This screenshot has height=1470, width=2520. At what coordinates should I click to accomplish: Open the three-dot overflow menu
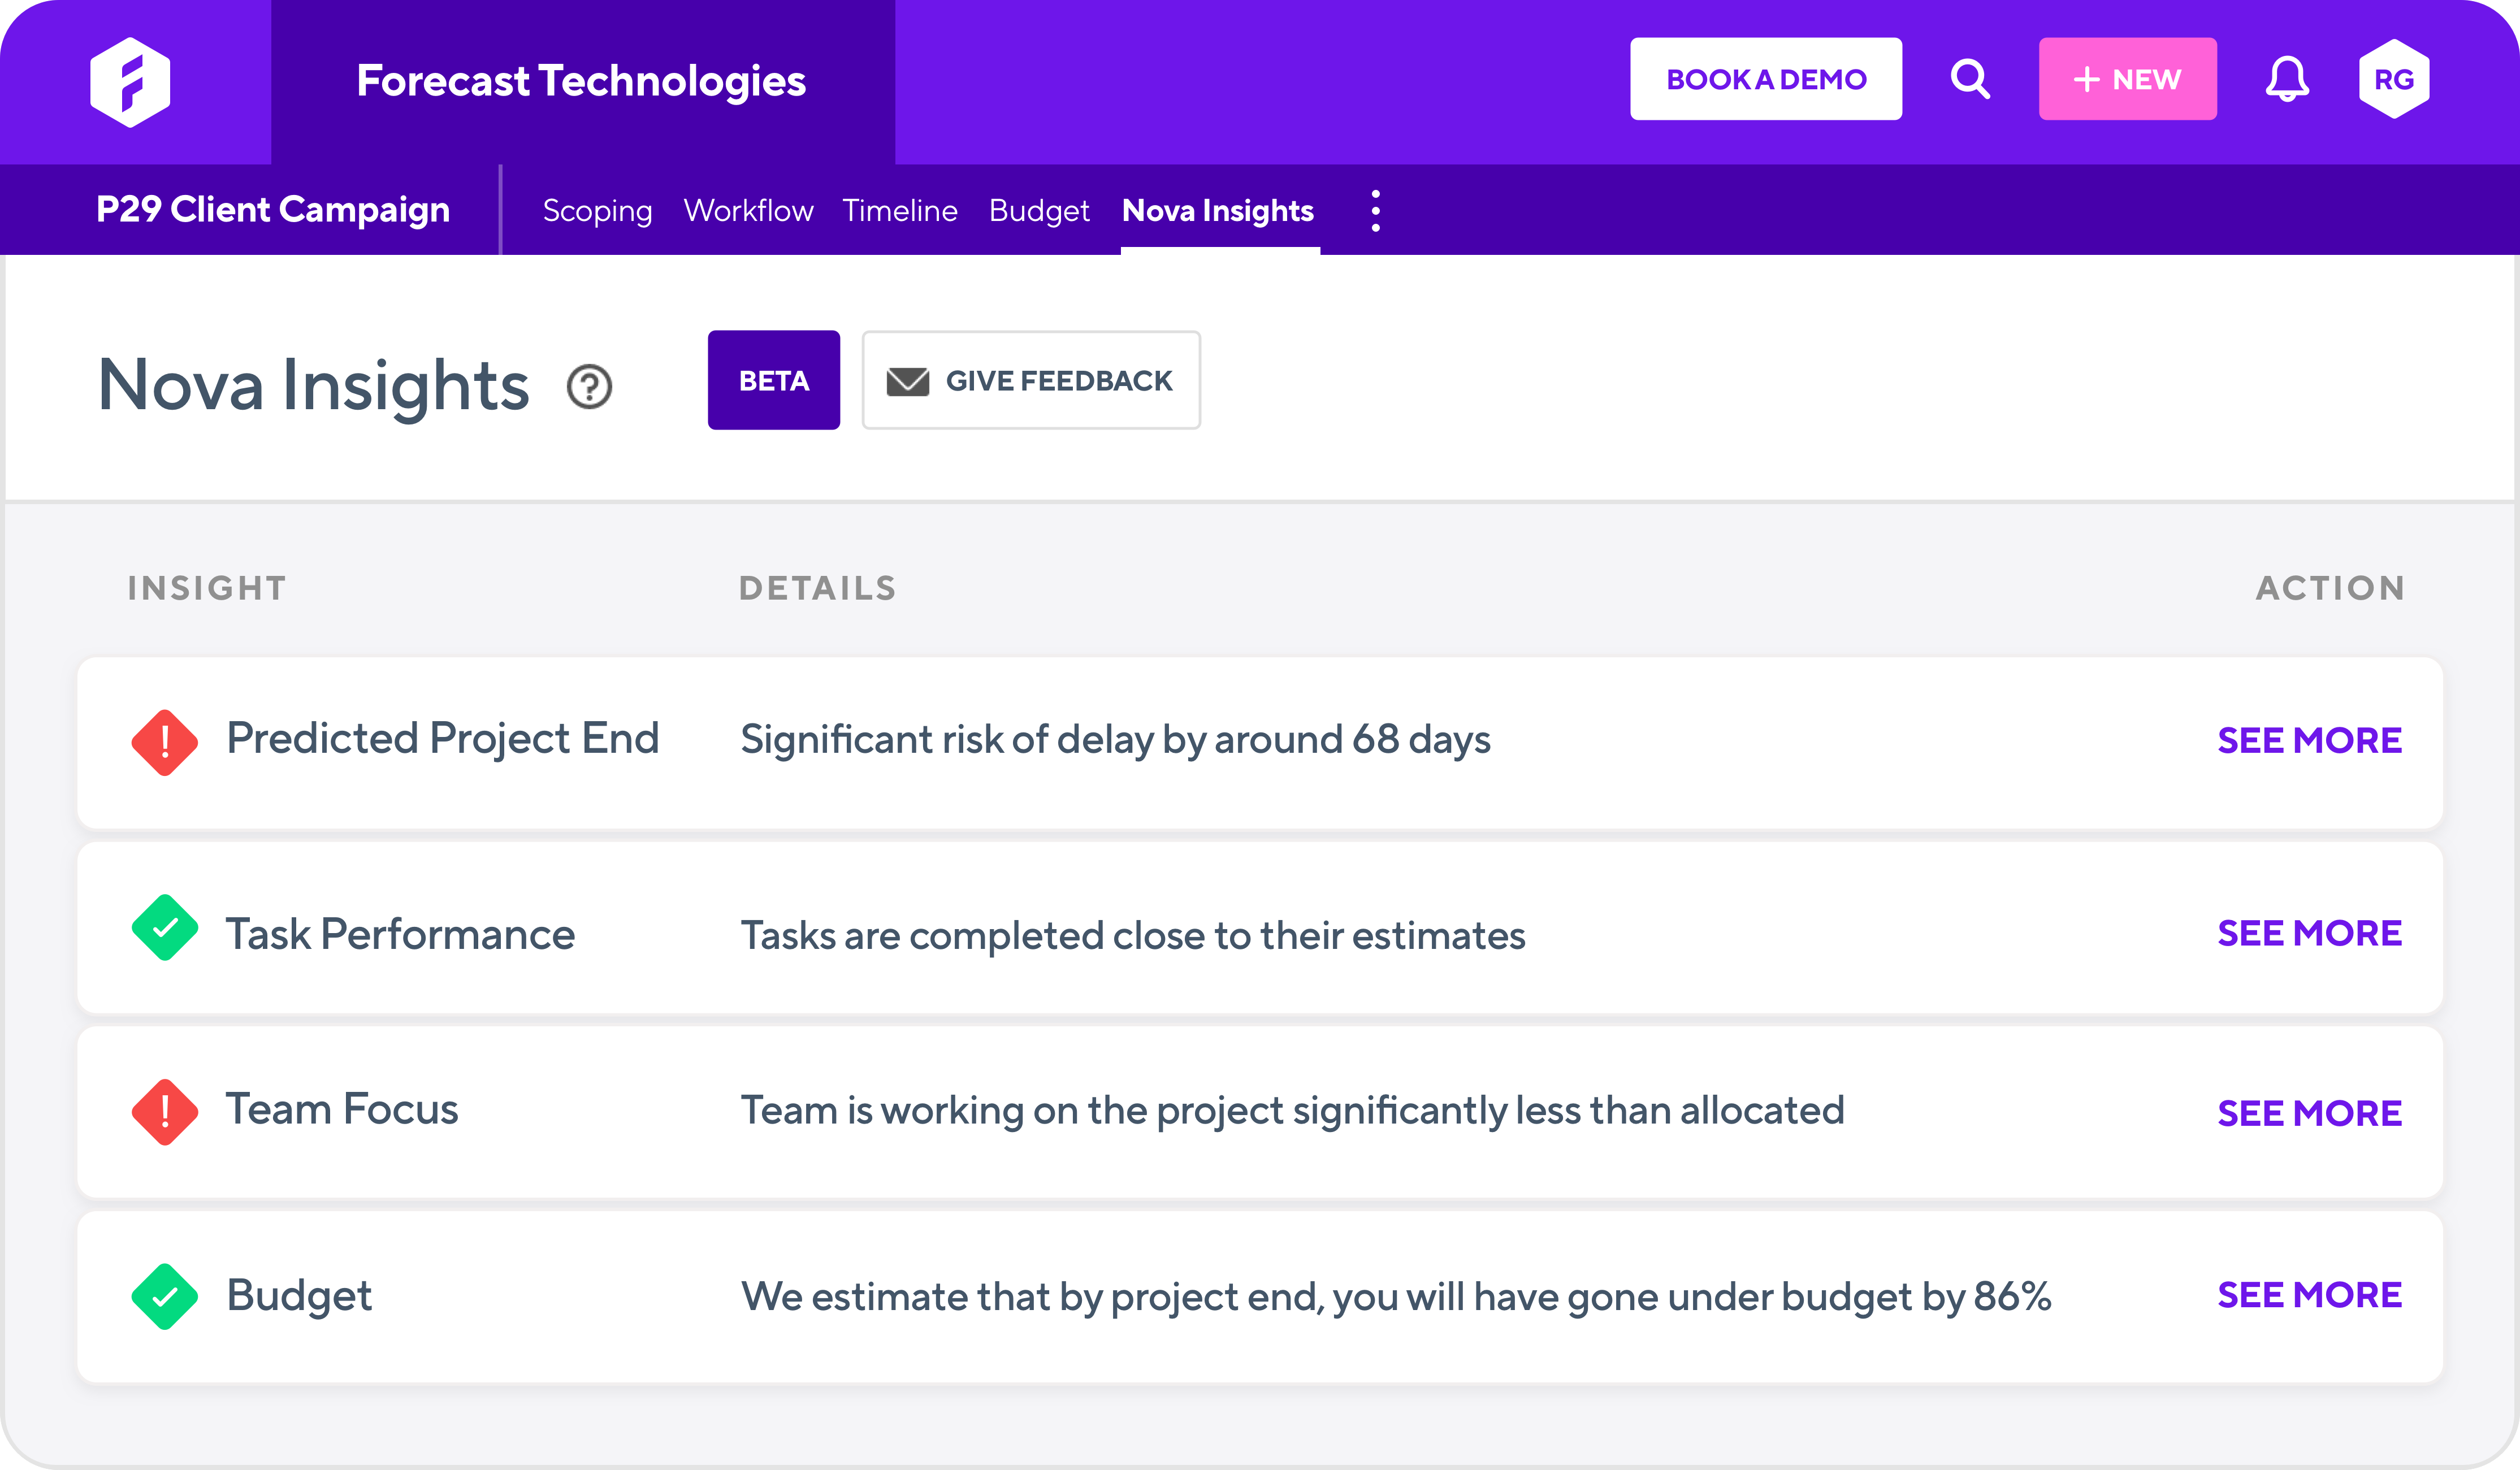(1376, 210)
